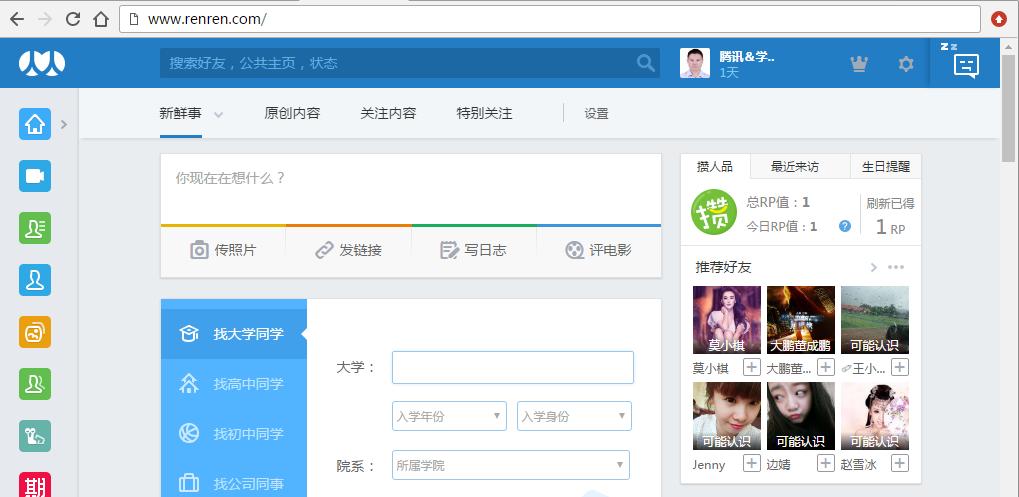Open the 设置 link
The width and height of the screenshot is (1019, 497).
pos(597,114)
